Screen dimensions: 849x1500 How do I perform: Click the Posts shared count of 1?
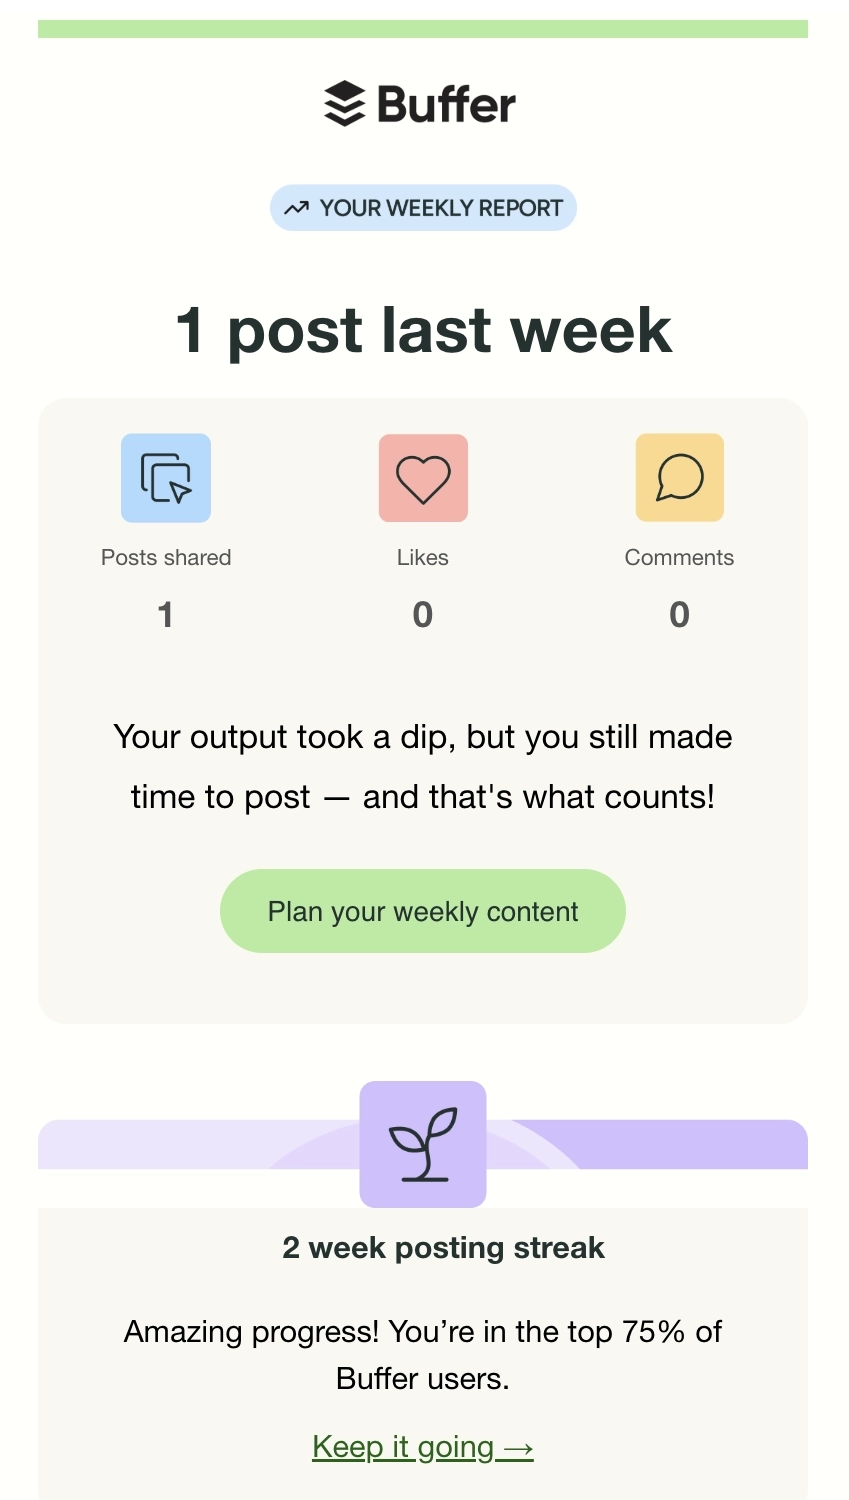(166, 614)
